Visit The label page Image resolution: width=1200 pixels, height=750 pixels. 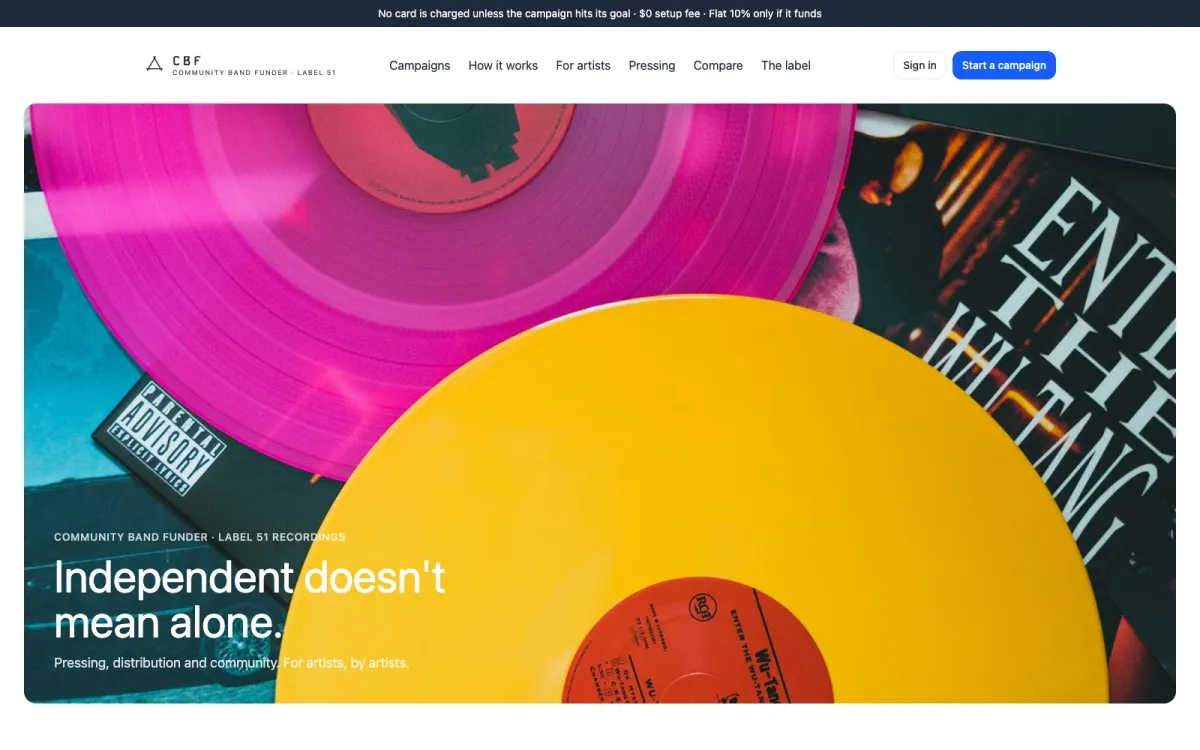click(786, 66)
